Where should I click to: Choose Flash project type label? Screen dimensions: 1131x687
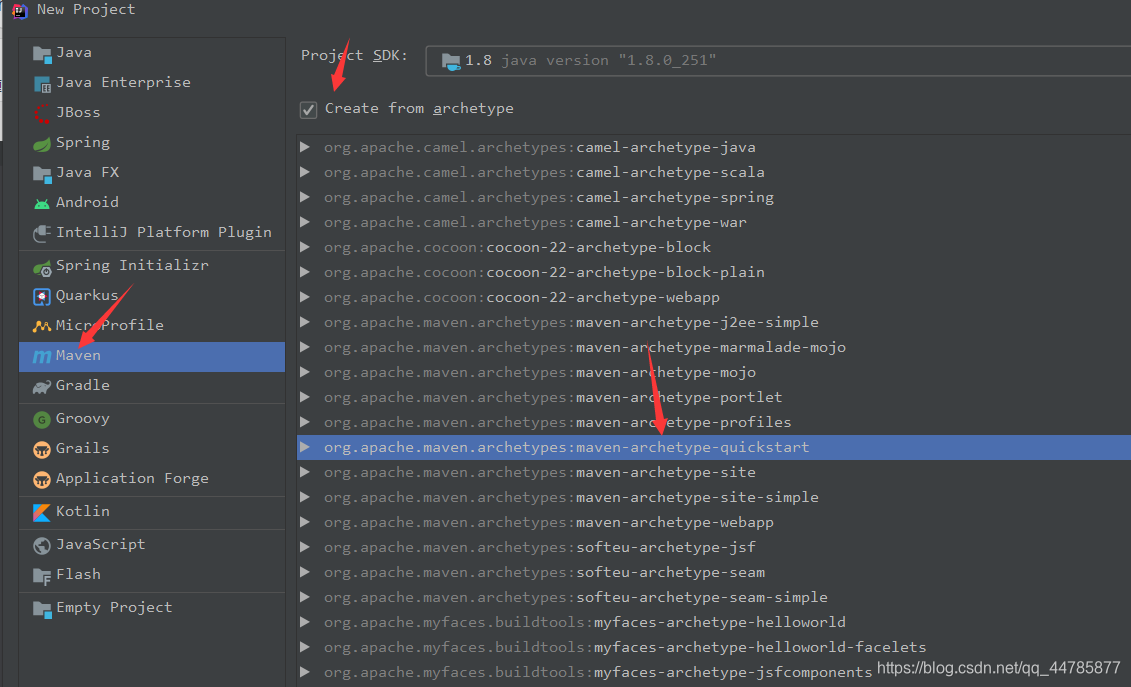(79, 574)
